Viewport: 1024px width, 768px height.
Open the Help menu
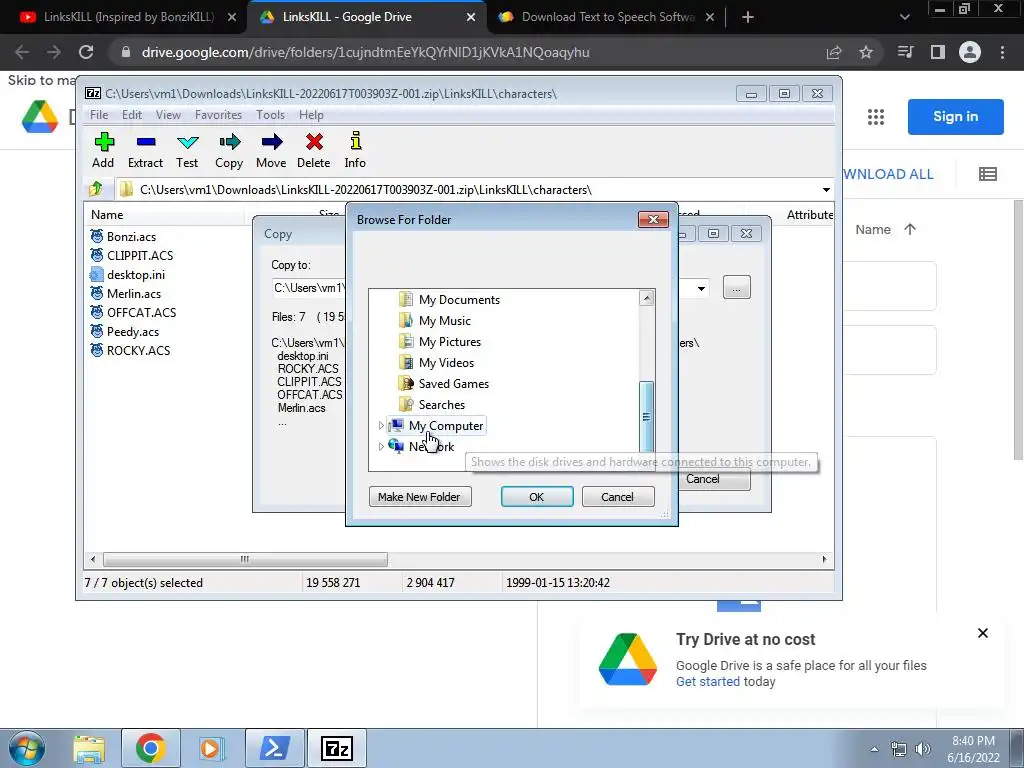pos(311,115)
